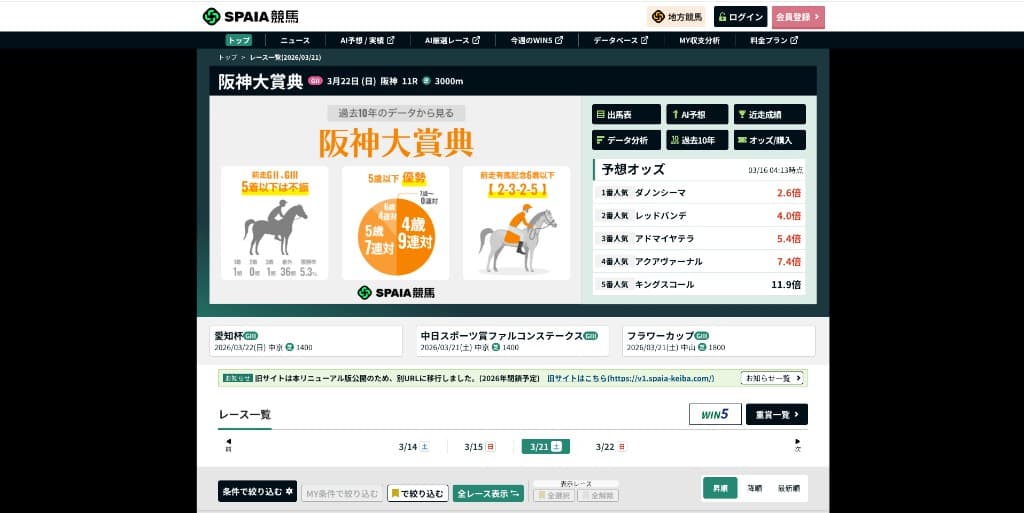Screen dimensions: 1024x513
Task: Select the レッドバンデ odds row
Action: point(699,215)
